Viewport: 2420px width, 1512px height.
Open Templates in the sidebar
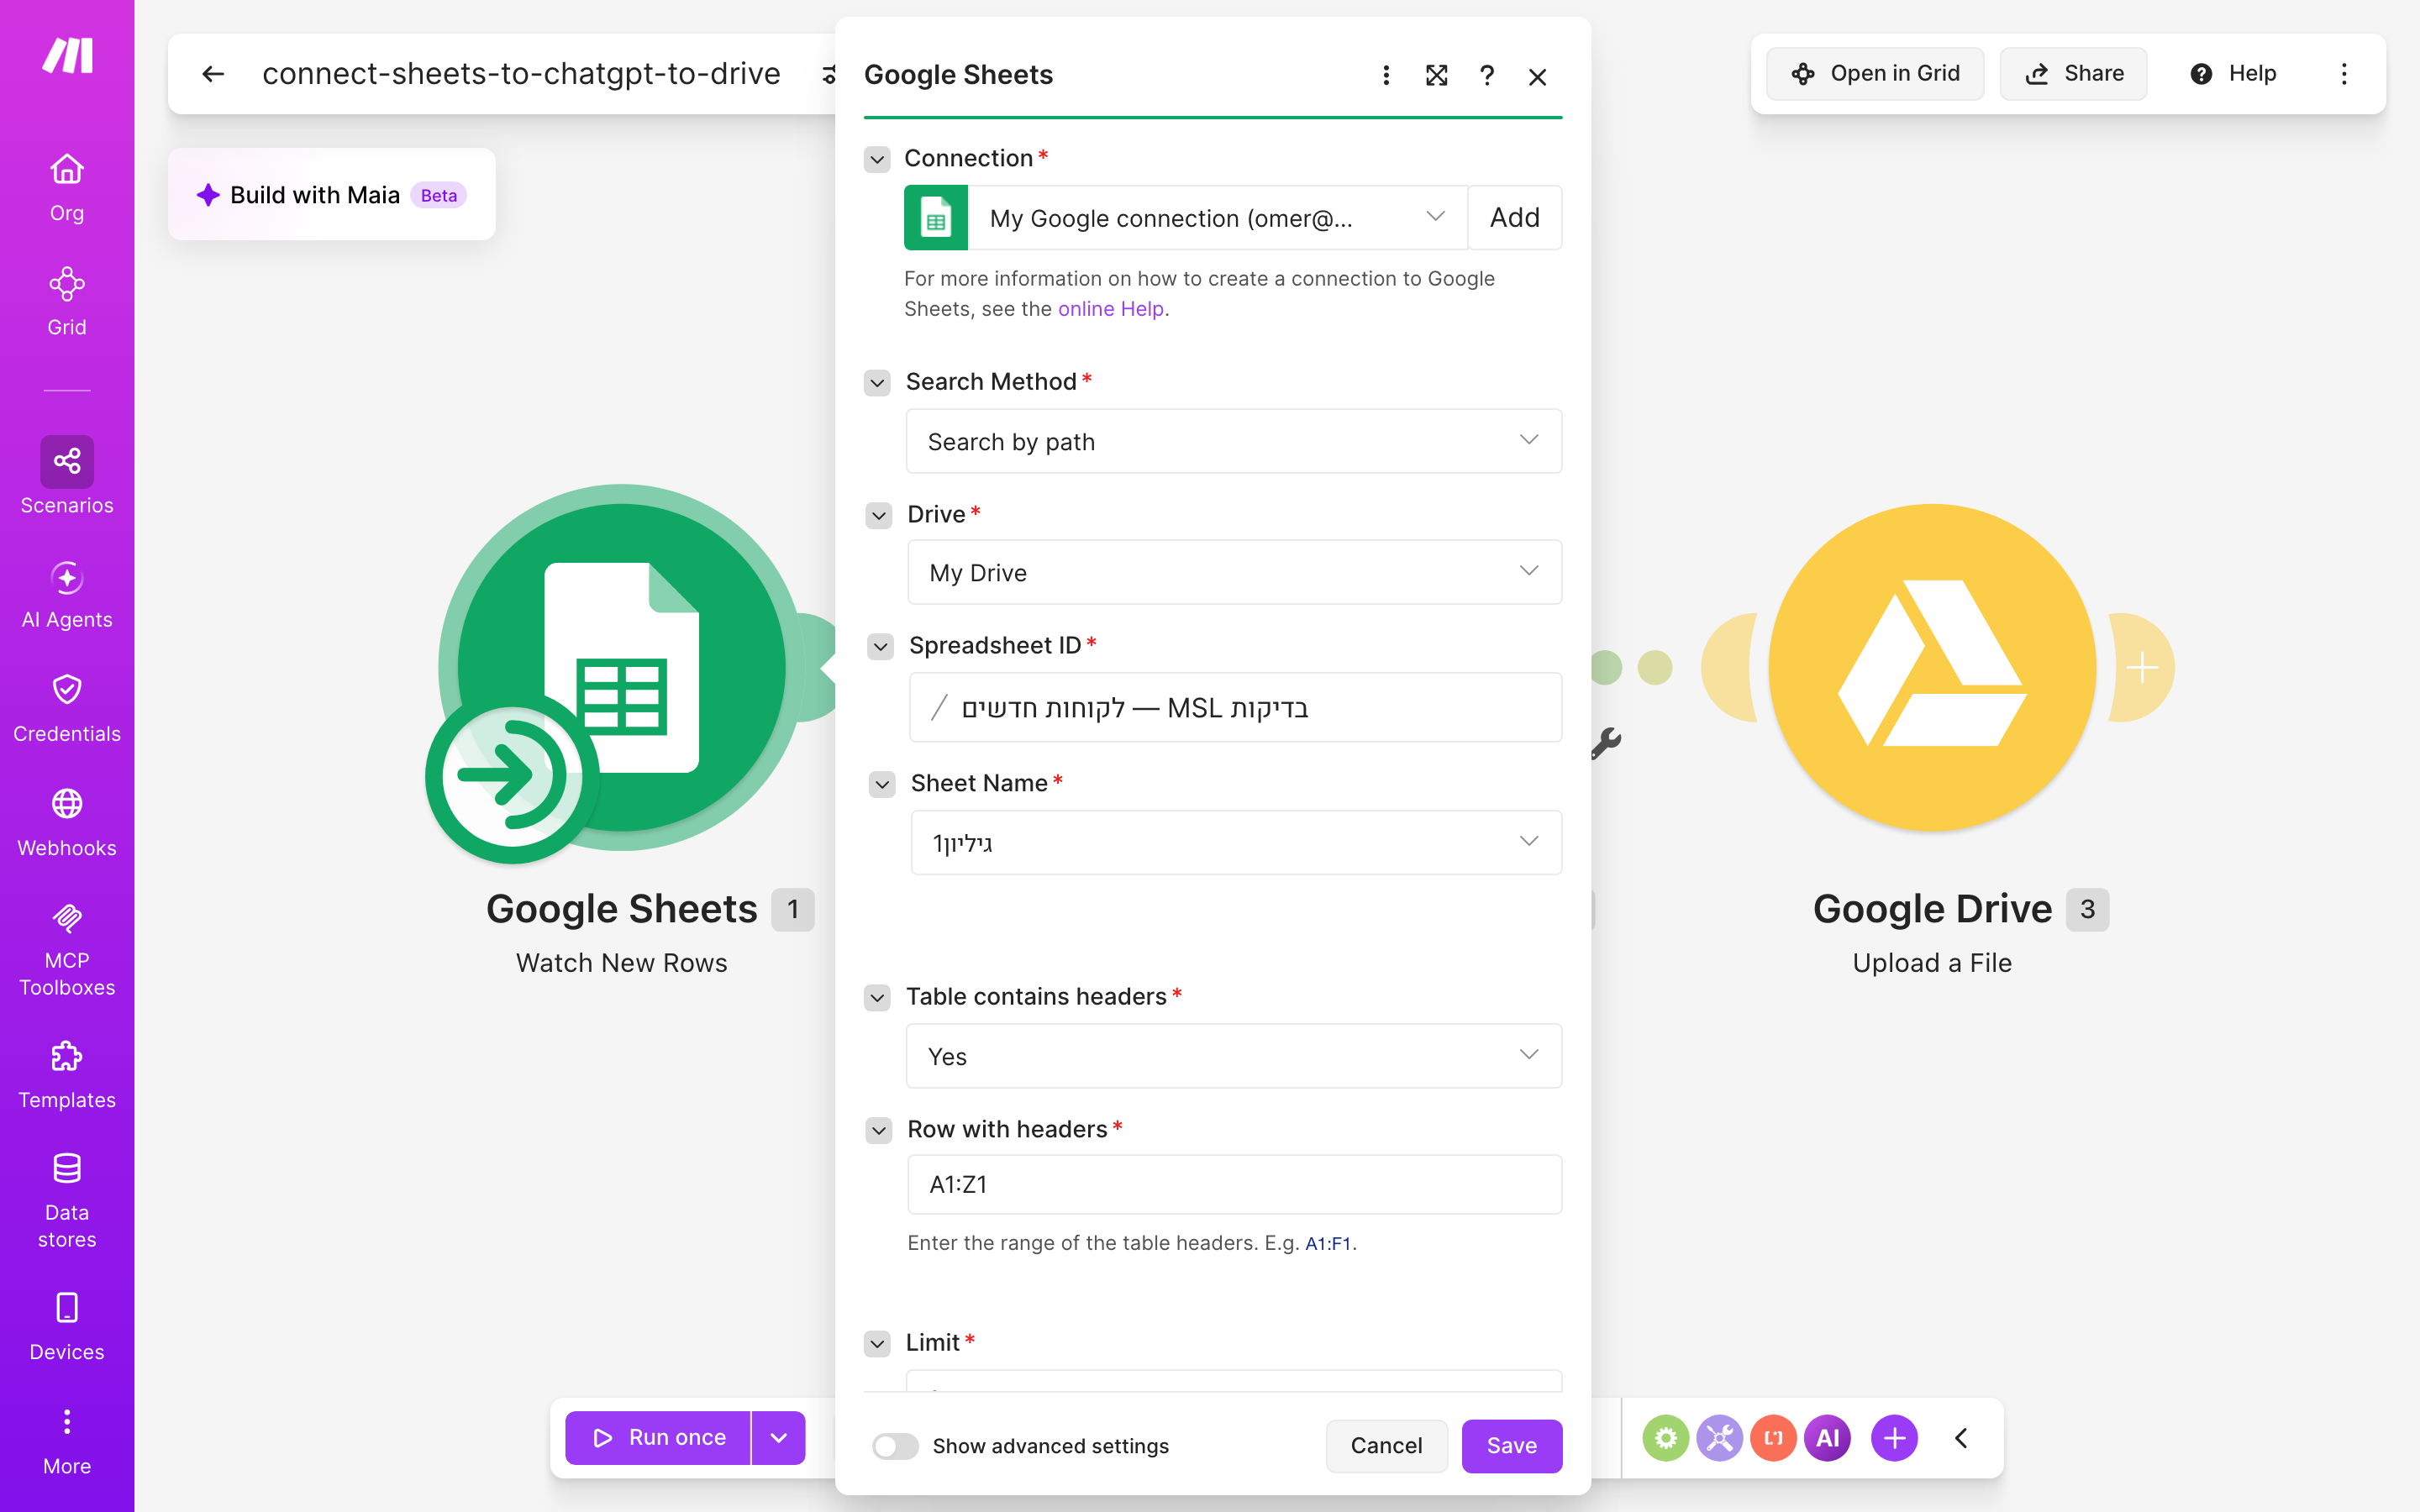pyautogui.click(x=67, y=1075)
